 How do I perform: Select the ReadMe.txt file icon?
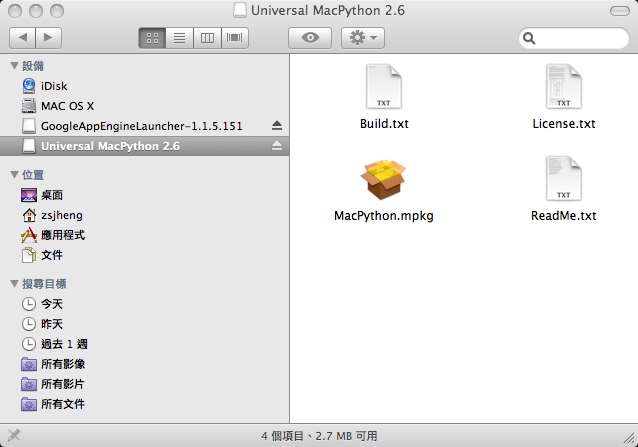click(x=564, y=178)
